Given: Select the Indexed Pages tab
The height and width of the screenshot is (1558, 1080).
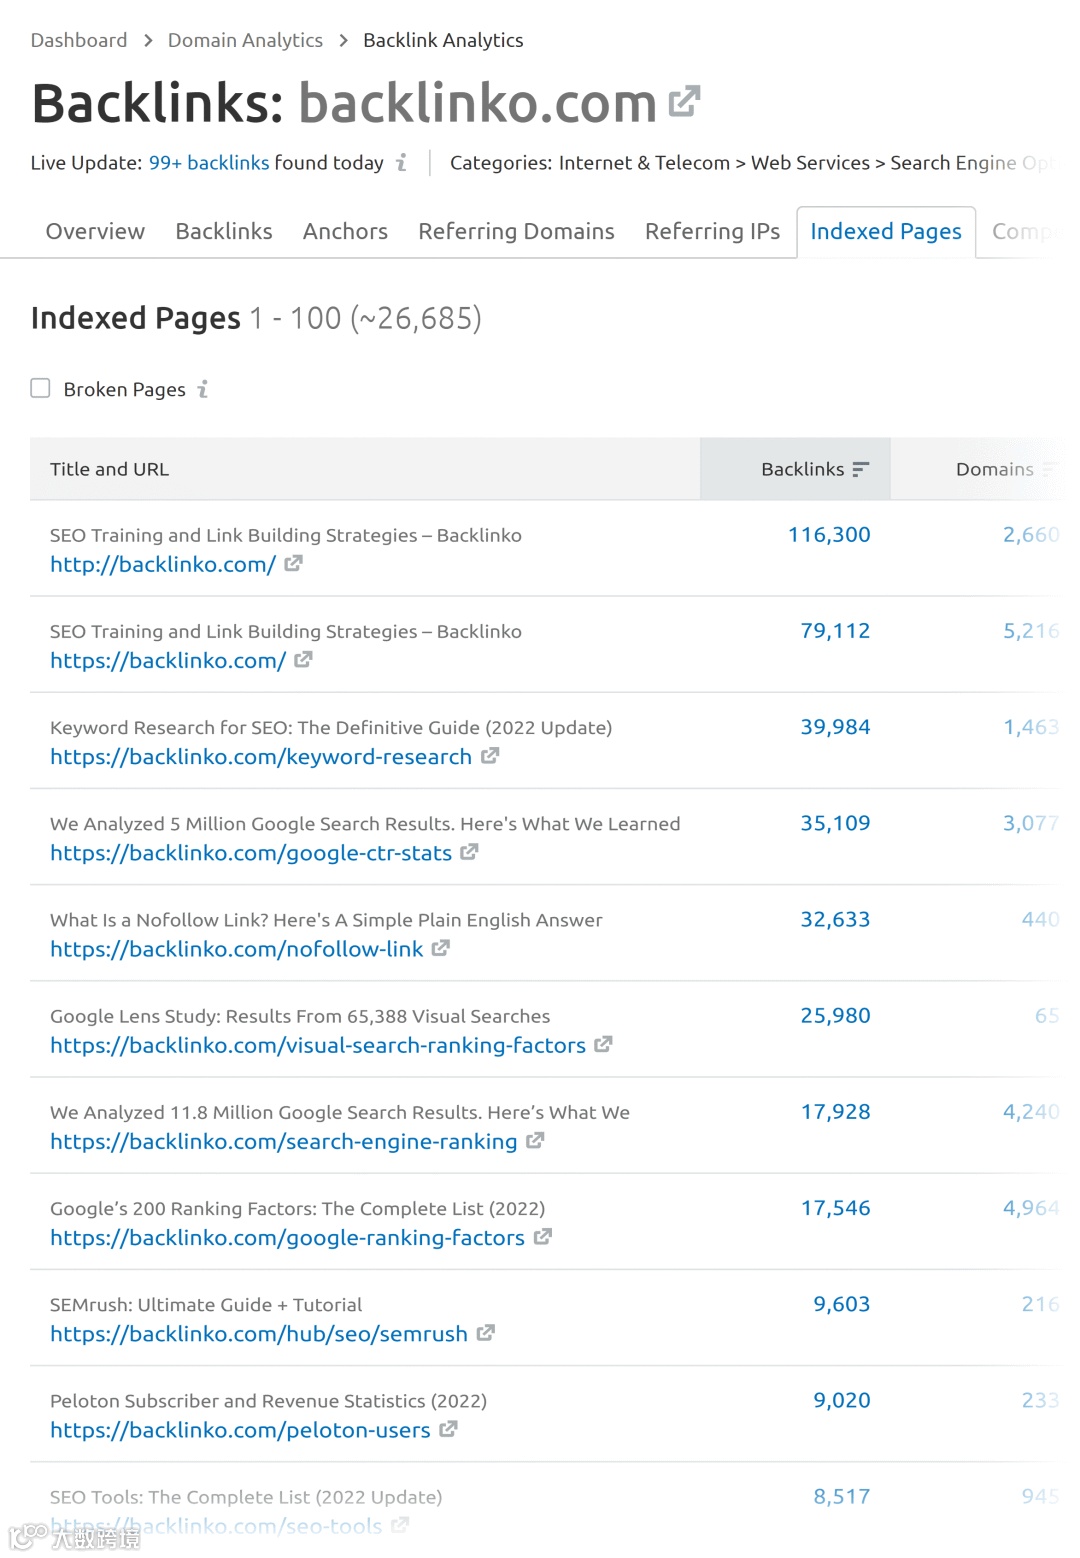Looking at the screenshot, I should point(886,232).
